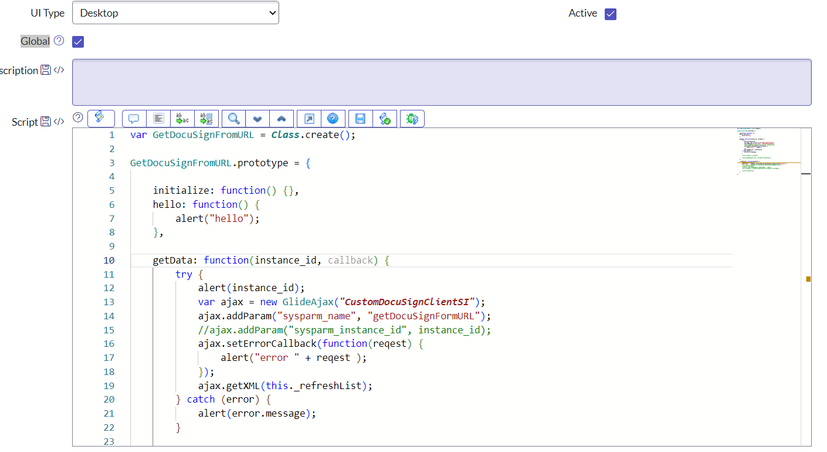Click the 'try' keyword on line 11
827x452 pixels.
pyautogui.click(x=184, y=274)
